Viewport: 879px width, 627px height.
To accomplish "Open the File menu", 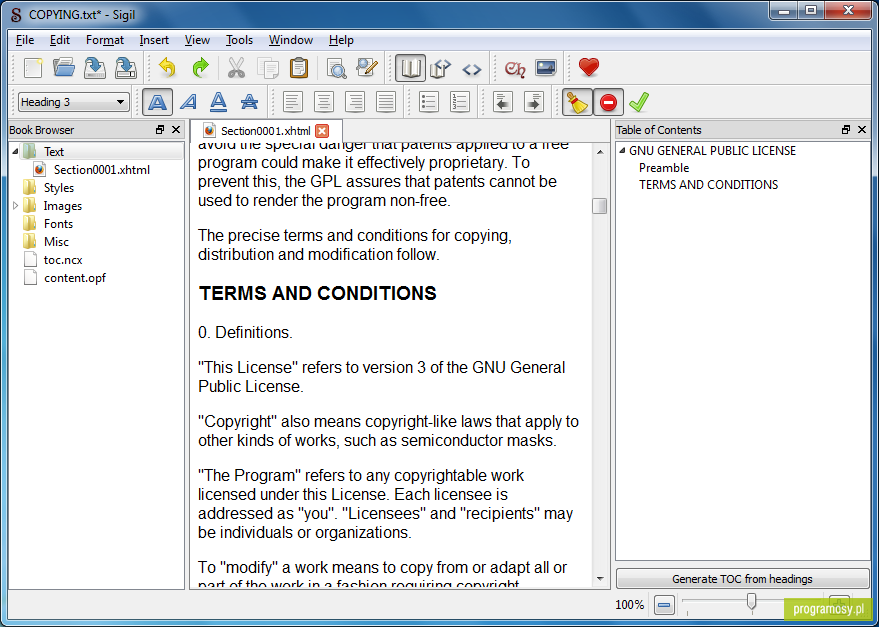I will 25,40.
